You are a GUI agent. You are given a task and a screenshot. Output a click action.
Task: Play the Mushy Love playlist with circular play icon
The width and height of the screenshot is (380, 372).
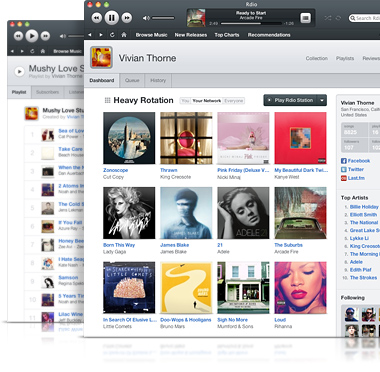pyautogui.click(x=19, y=71)
